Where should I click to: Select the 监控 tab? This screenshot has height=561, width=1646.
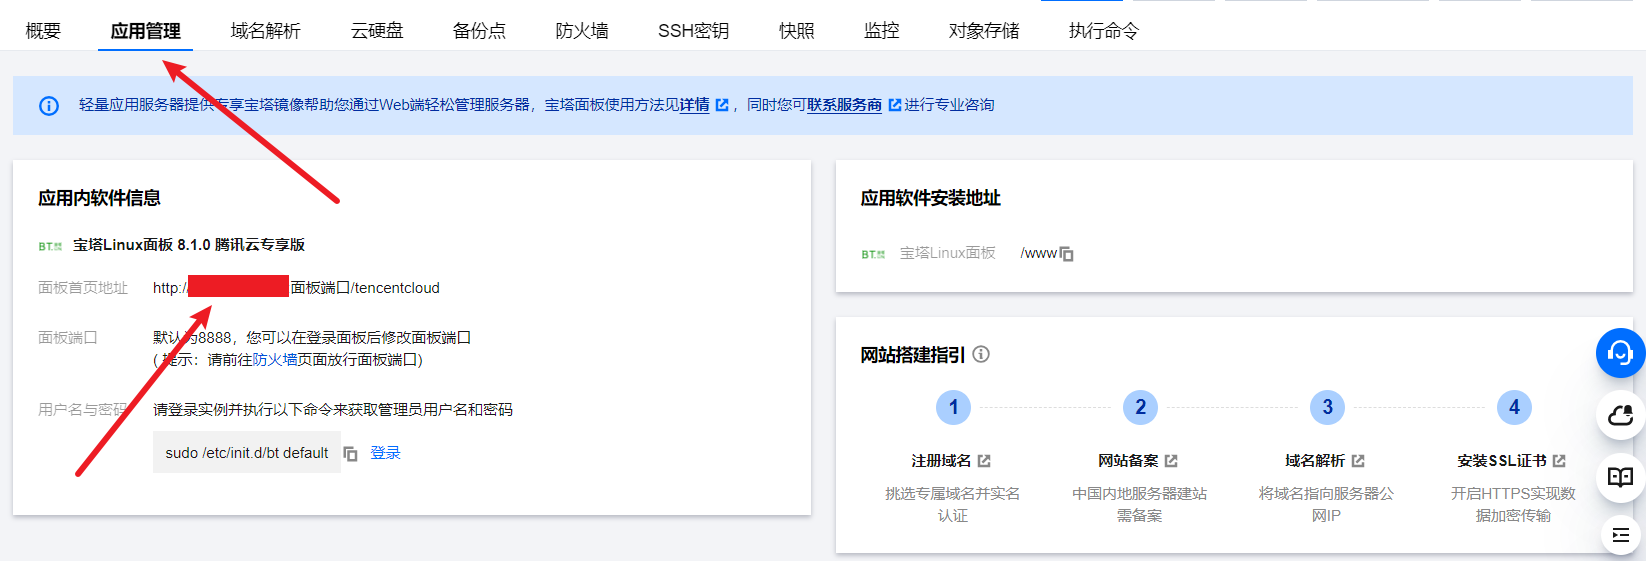point(881,31)
